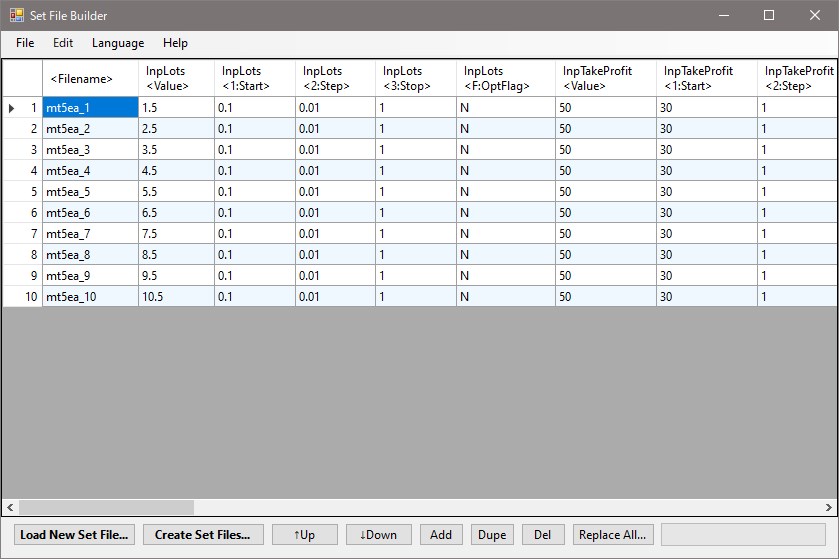Select the mt5ea_1 filename cell
The width and height of the screenshot is (839, 559).
tap(90, 108)
